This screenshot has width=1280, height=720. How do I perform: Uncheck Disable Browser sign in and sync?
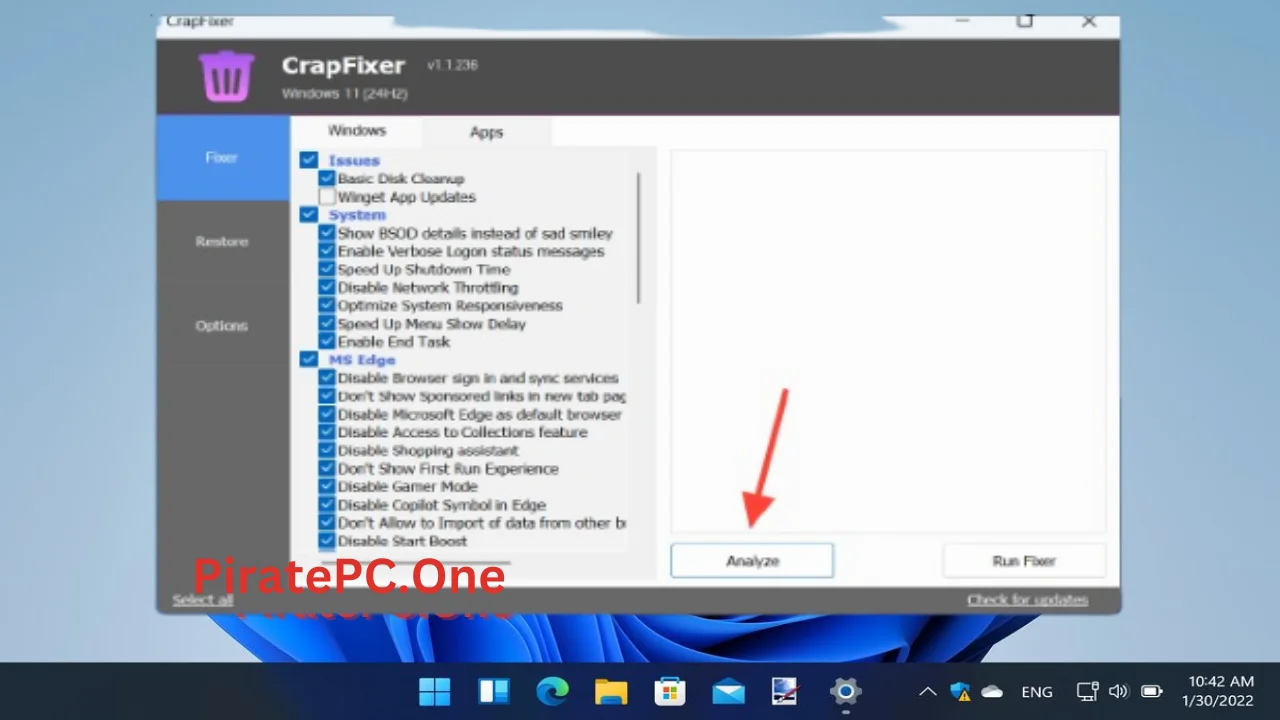(x=327, y=378)
